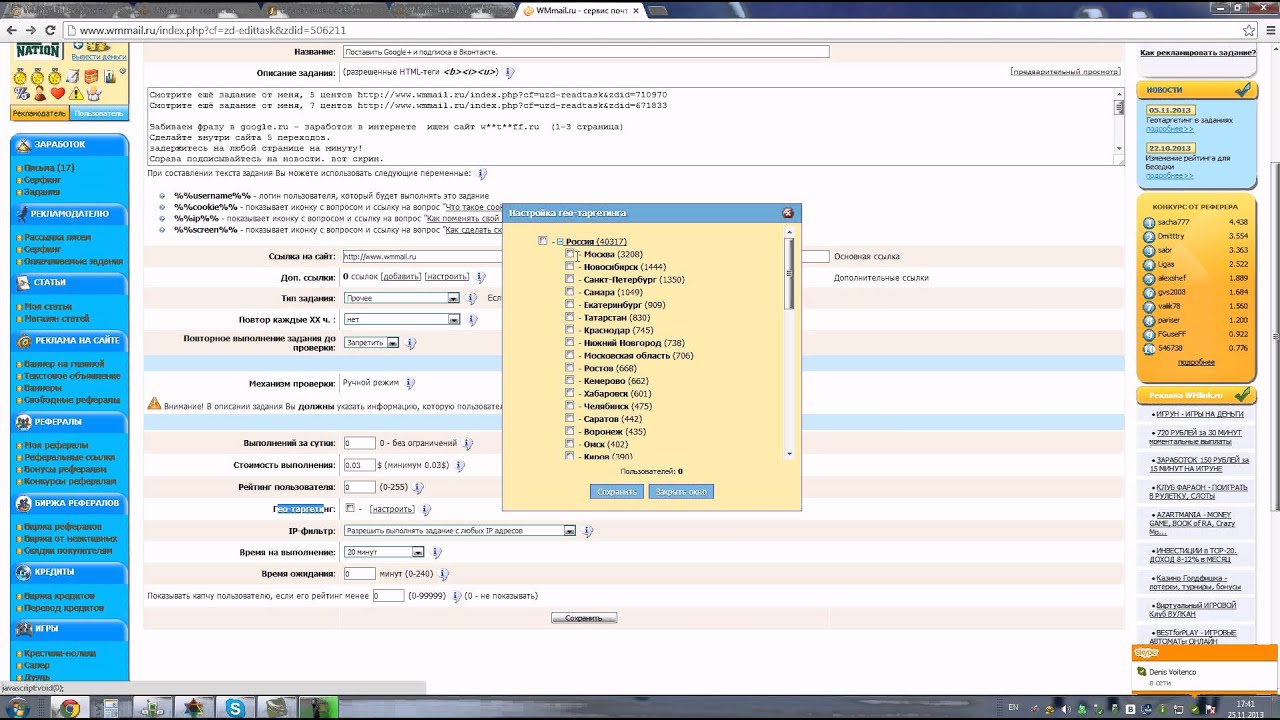Click browser back arrow

click(x=12, y=30)
